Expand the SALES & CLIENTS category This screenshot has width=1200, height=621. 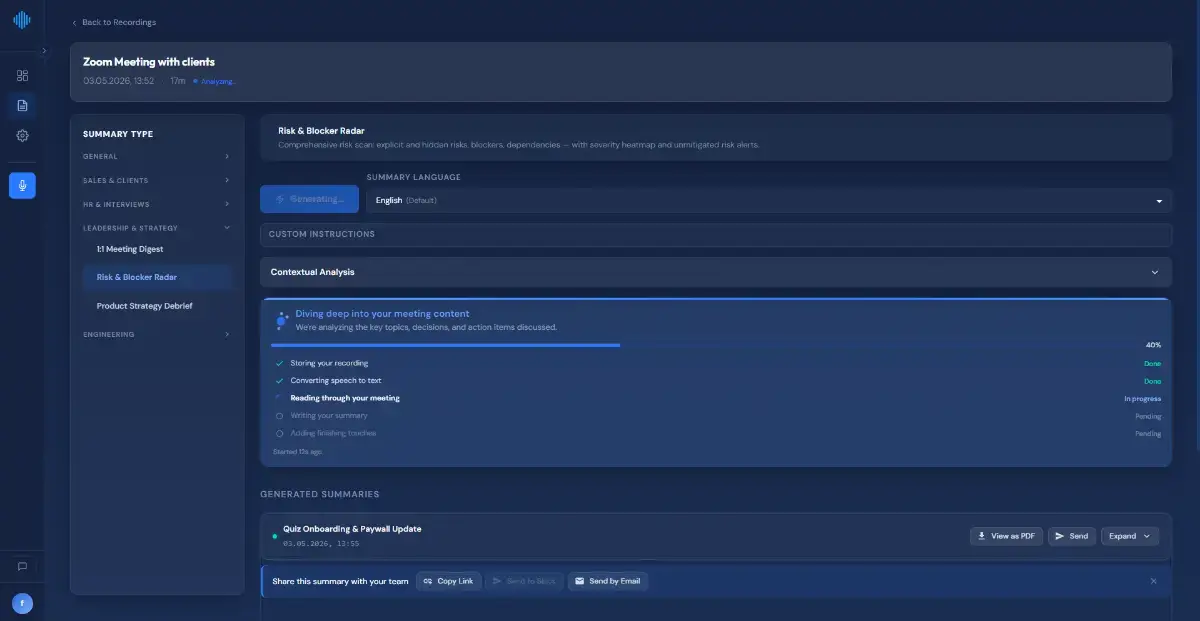click(x=156, y=180)
